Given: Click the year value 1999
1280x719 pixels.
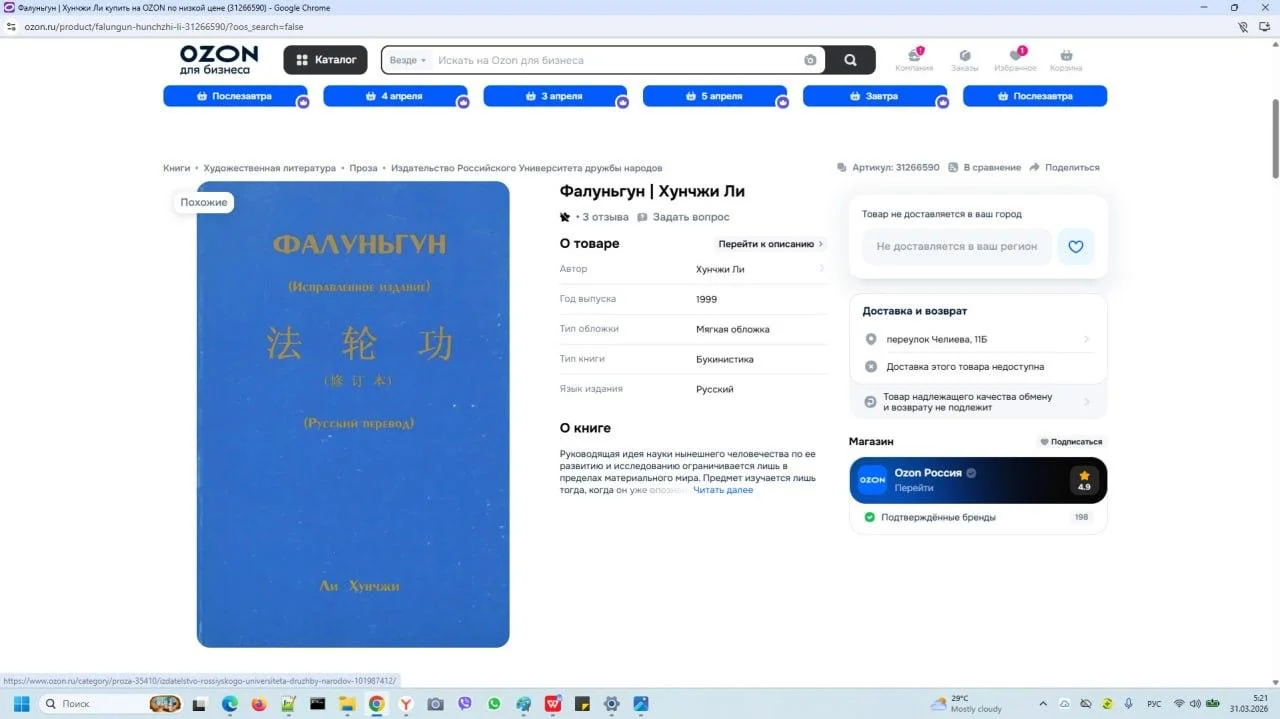Looking at the screenshot, I should (706, 299).
